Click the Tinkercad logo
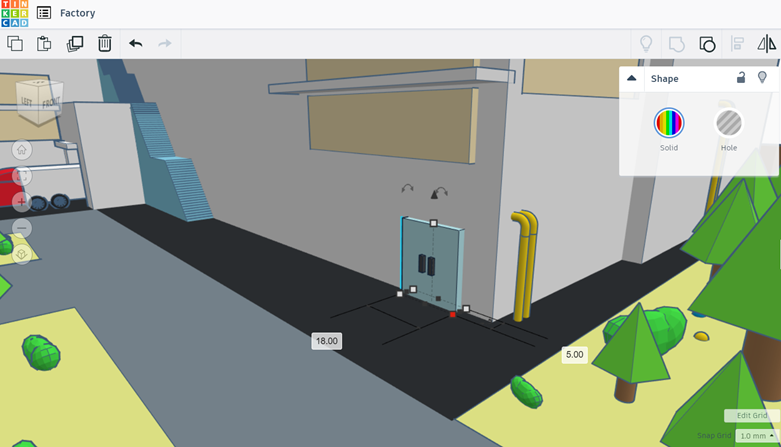 14,13
